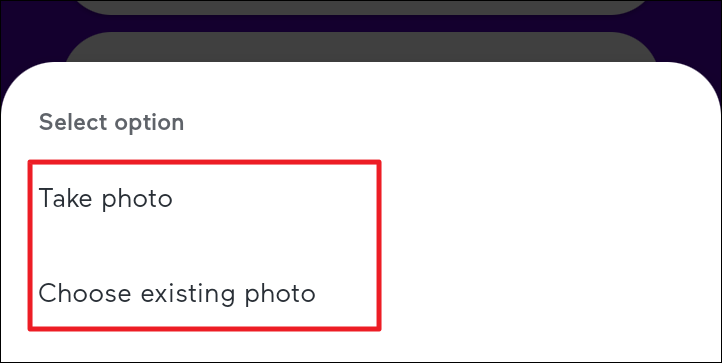Tap the upper gray card behind sheet

click(361, 7)
